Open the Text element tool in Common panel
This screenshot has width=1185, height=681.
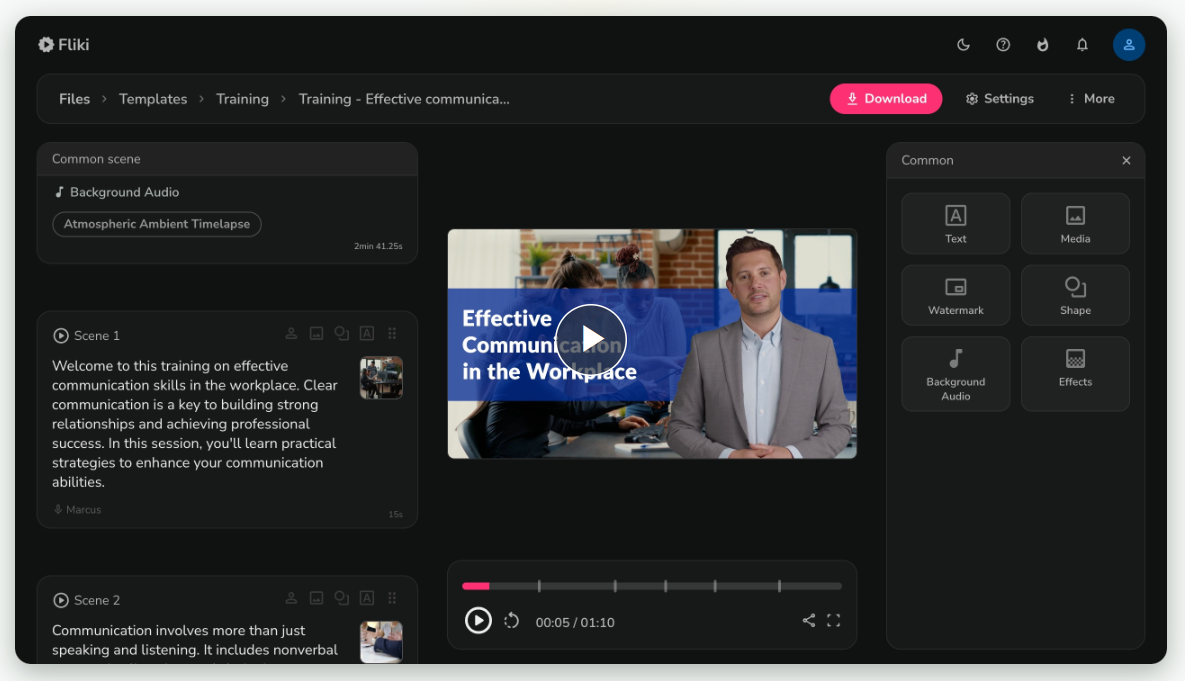(x=955, y=222)
